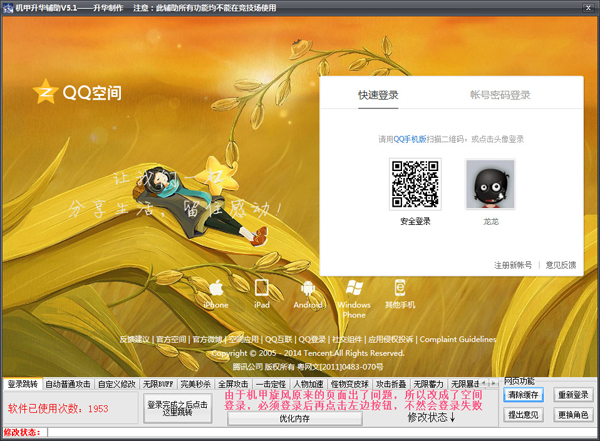Select the 一击定怪 tab

271,384
